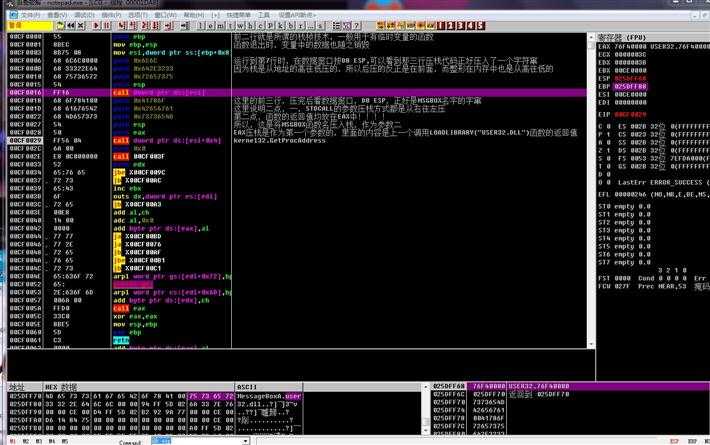Click the EBP button at bottom right

(692, 441)
